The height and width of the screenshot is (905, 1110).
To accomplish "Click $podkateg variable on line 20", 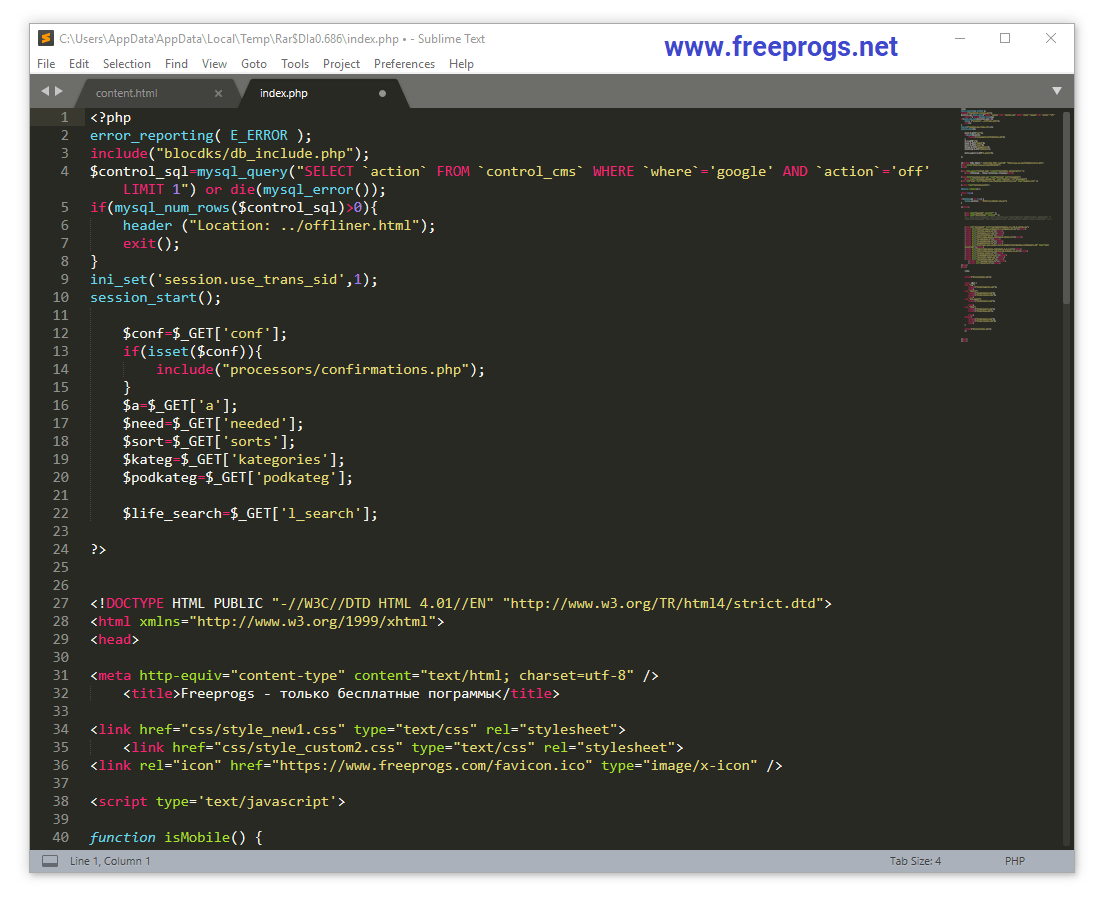I will point(160,477).
